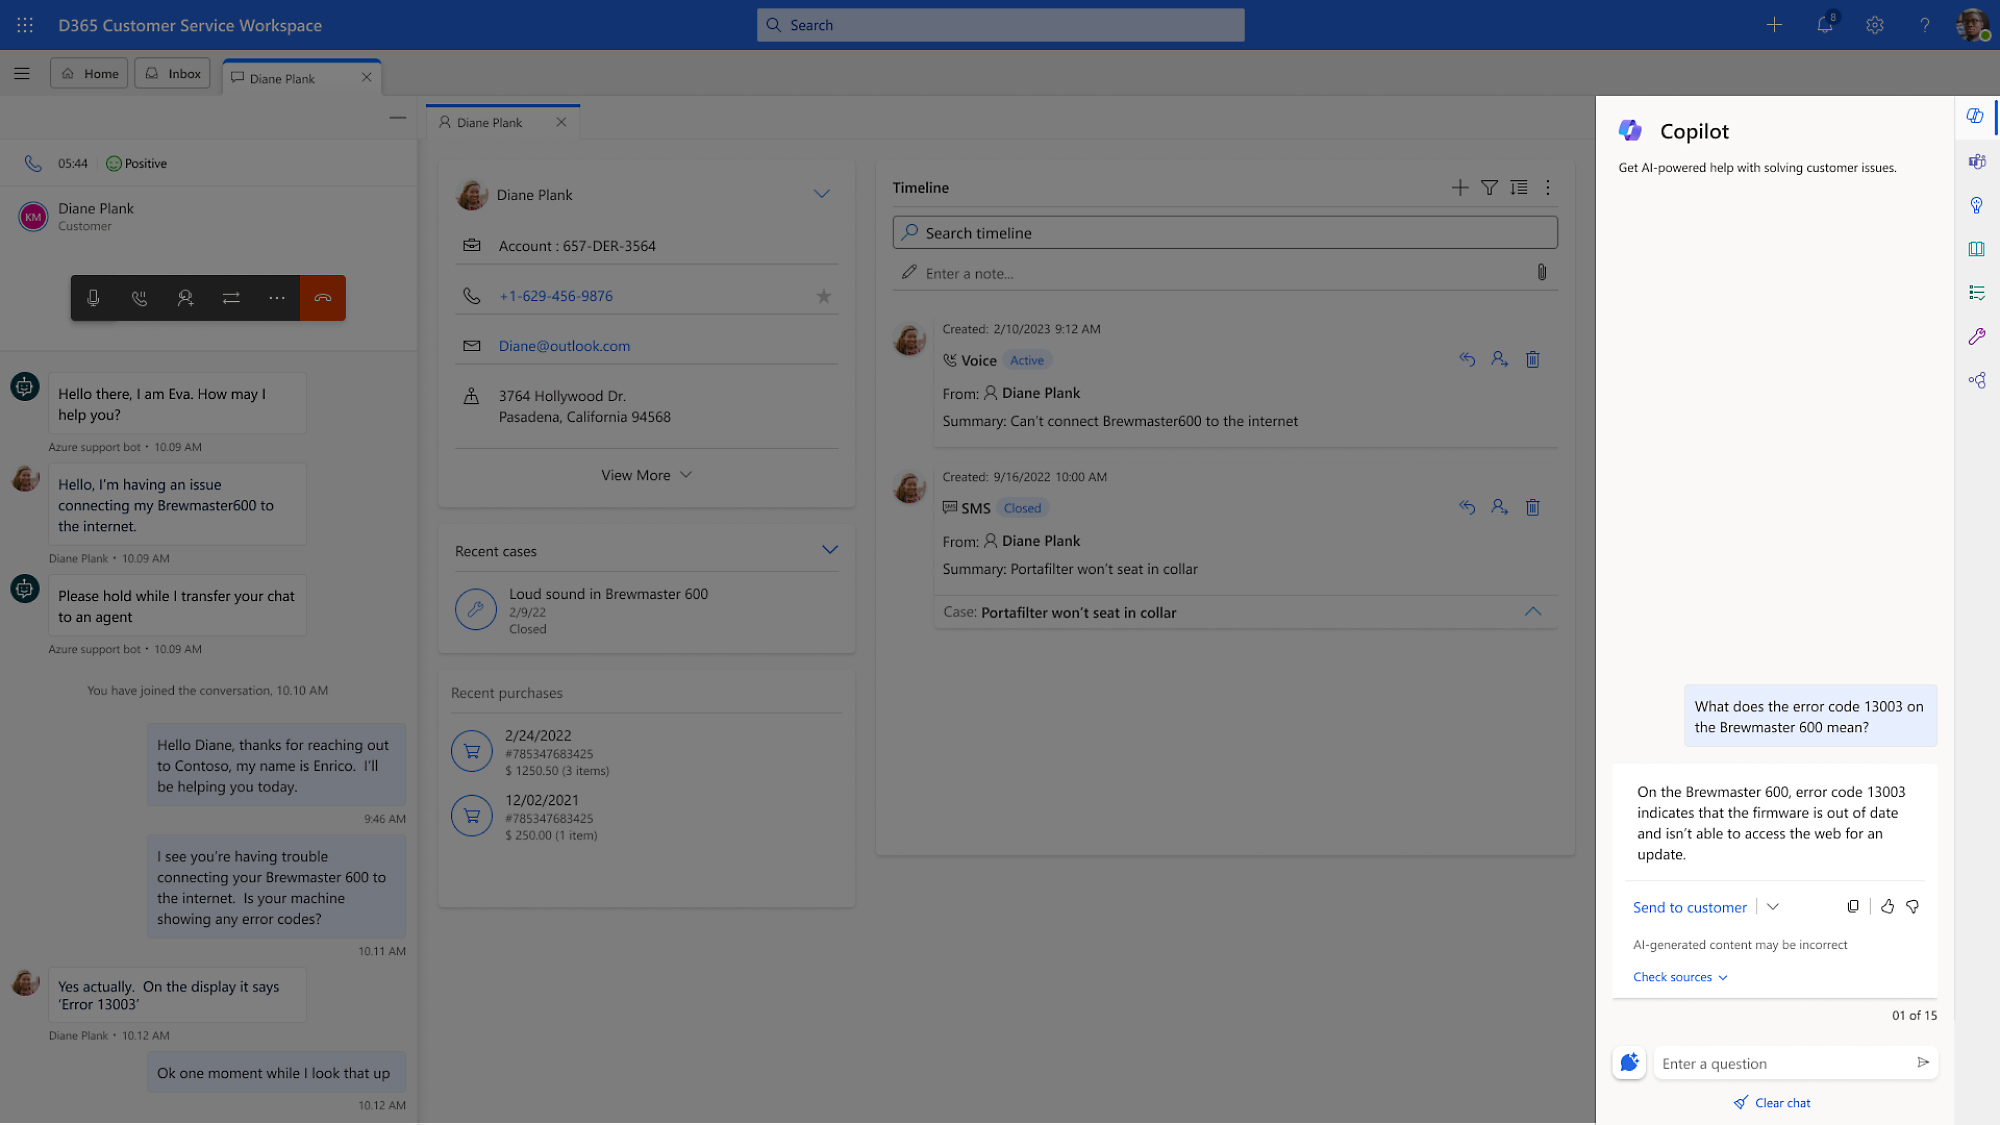
Task: Toggle the hold call icon
Action: [137, 298]
